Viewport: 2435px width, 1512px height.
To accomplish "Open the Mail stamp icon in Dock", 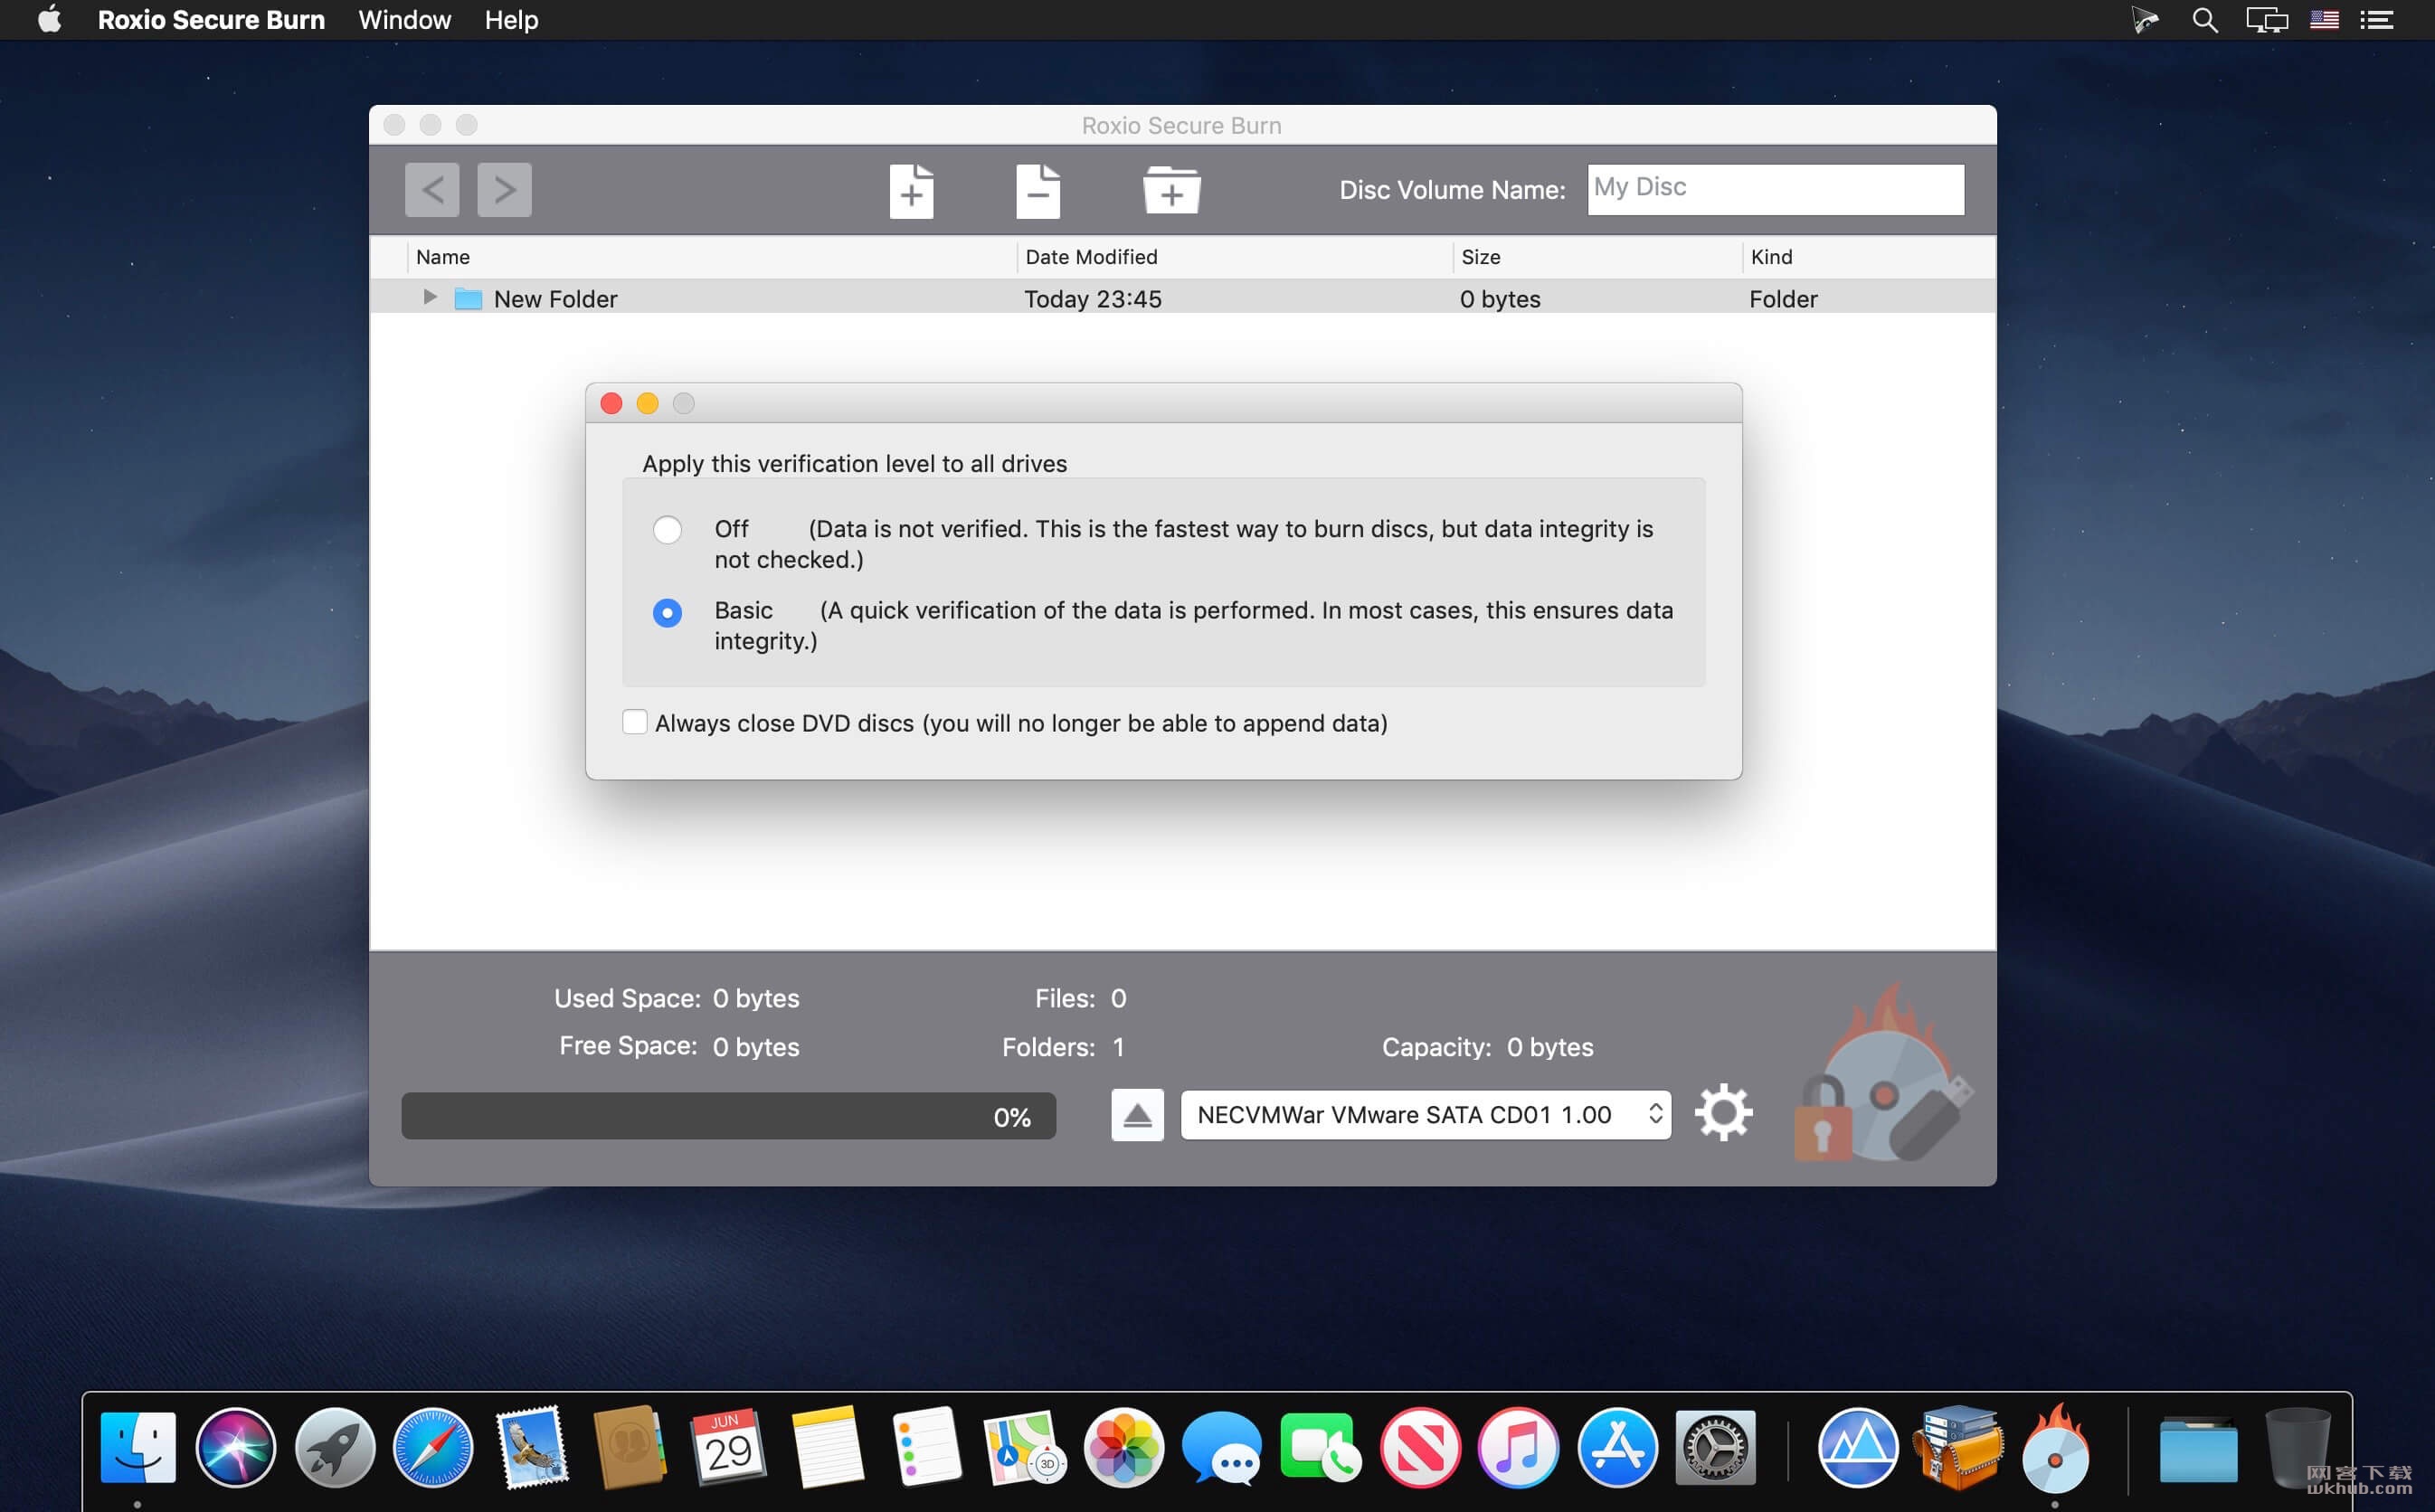I will click(x=532, y=1448).
